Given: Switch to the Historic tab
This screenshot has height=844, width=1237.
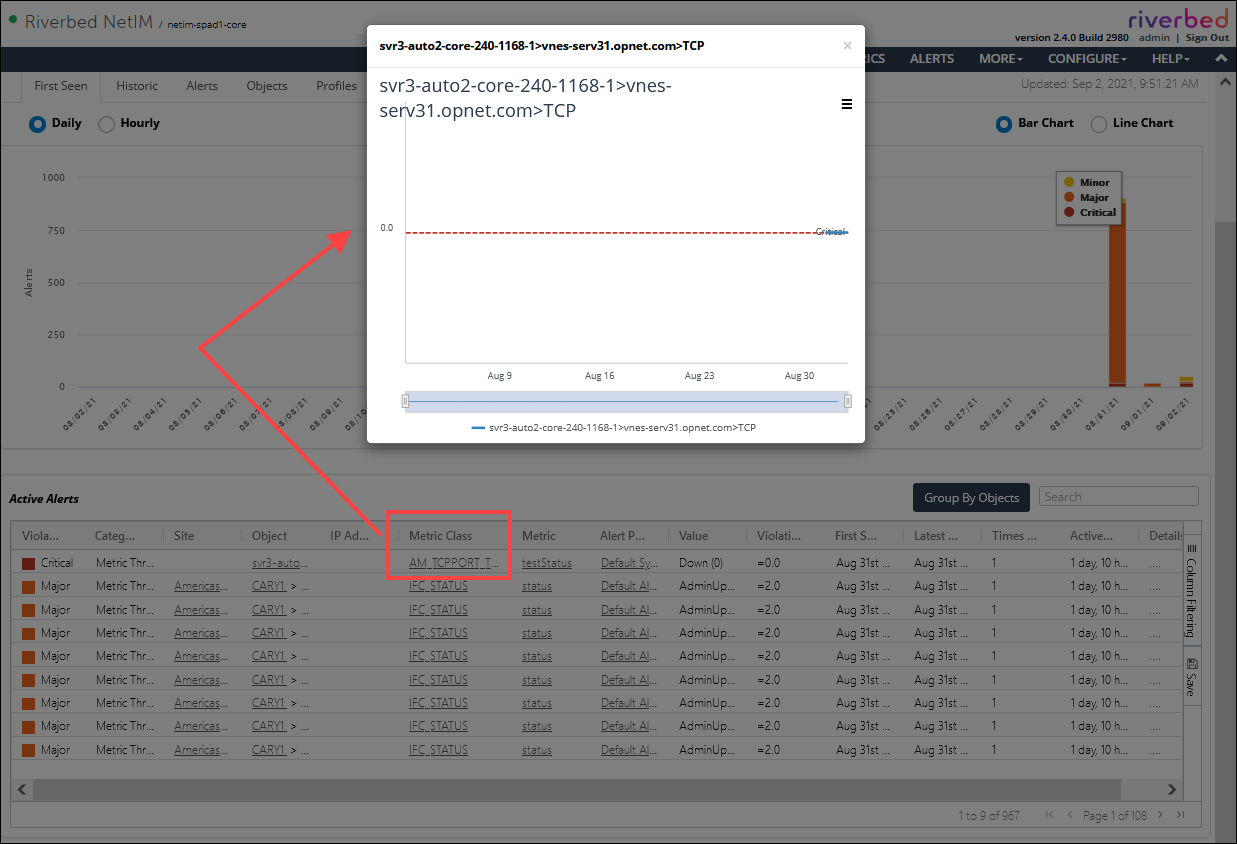Looking at the screenshot, I should point(137,86).
